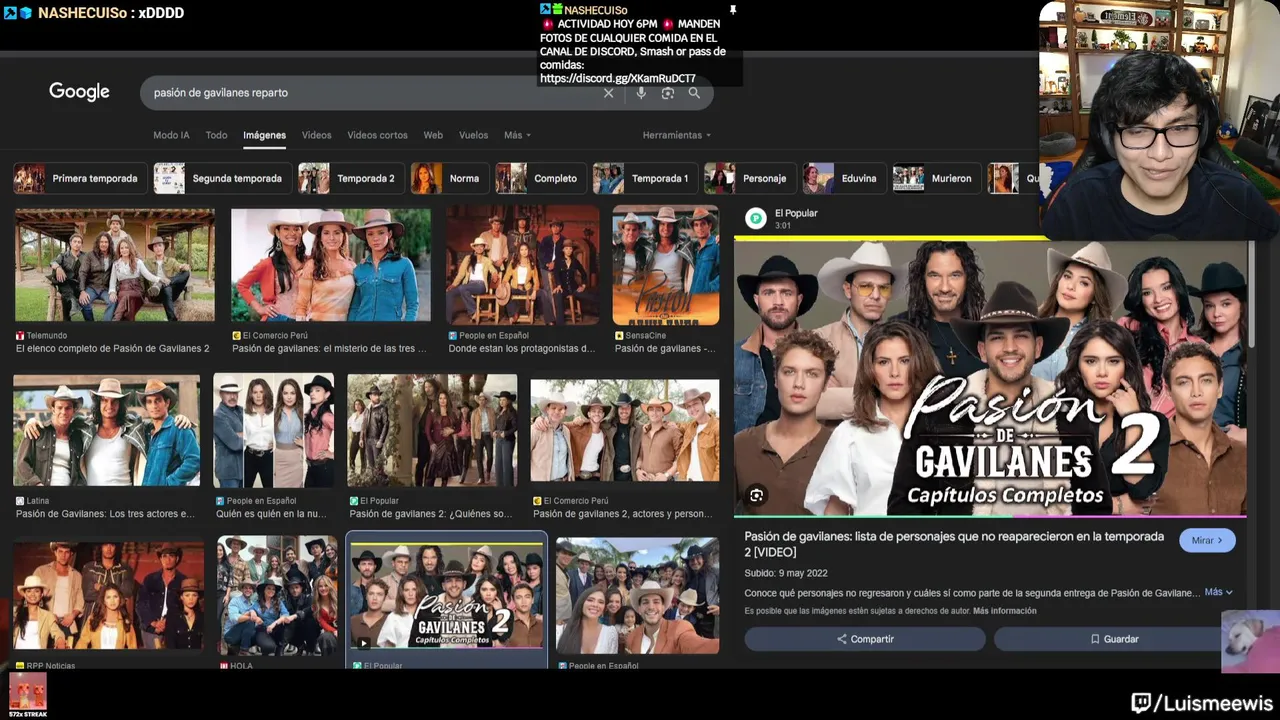
Task: Open large Pasión de Gavilanes 2 preview image
Action: pos(990,377)
